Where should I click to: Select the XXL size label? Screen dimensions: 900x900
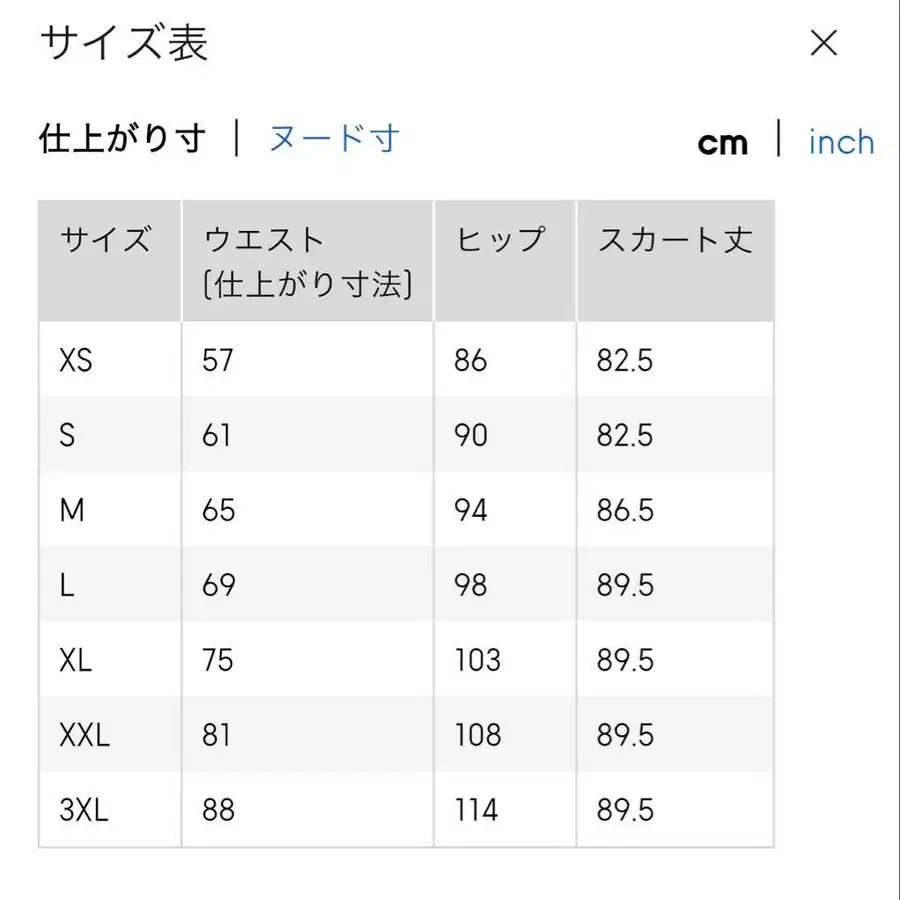point(83,736)
